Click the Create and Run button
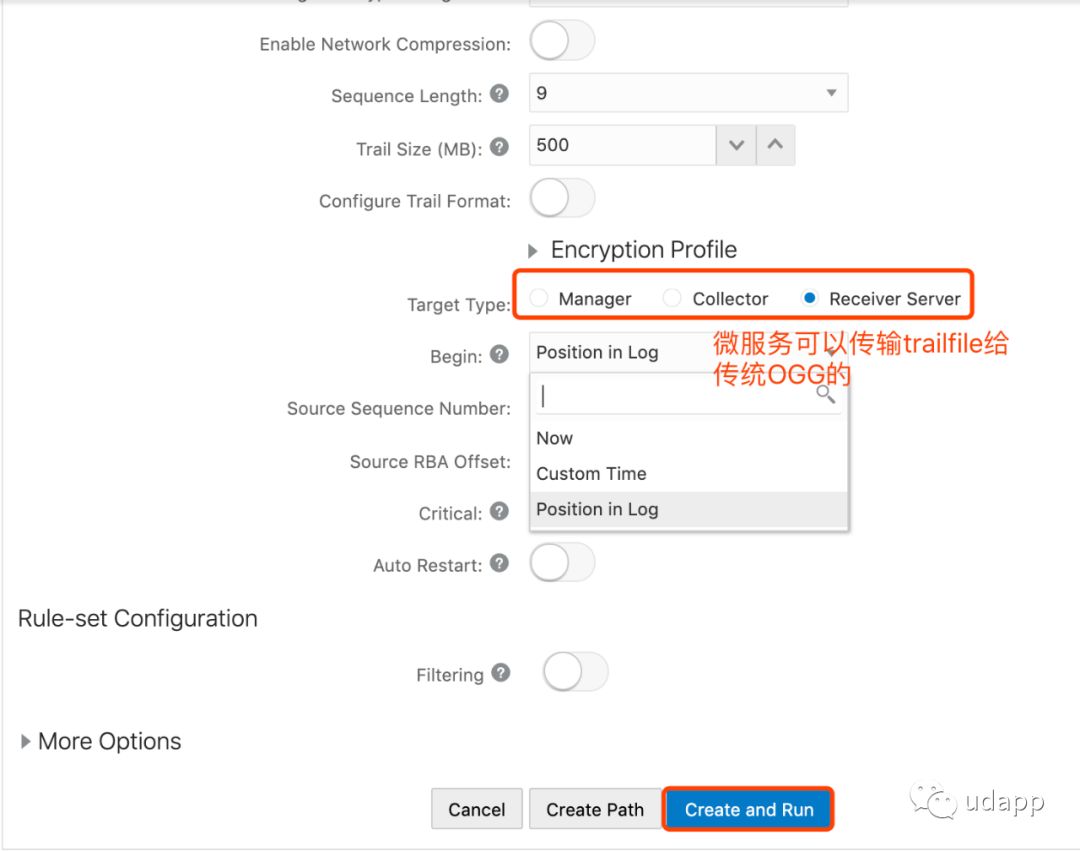The image size is (1080, 851). 749,810
